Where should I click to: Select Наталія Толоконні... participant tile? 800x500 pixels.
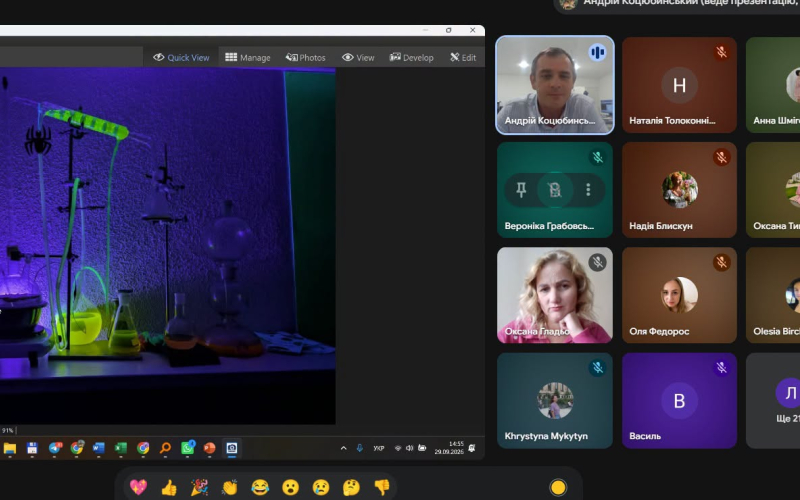click(679, 85)
